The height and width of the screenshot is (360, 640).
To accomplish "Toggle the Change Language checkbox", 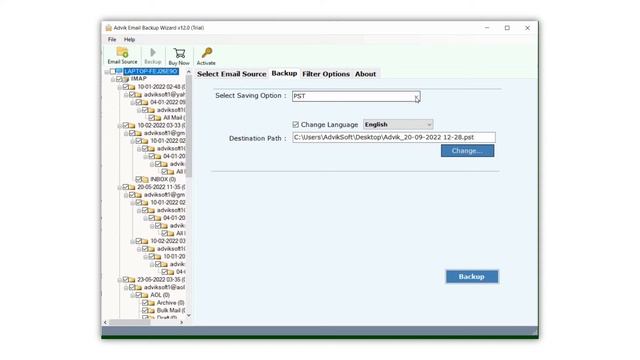I will tap(296, 124).
